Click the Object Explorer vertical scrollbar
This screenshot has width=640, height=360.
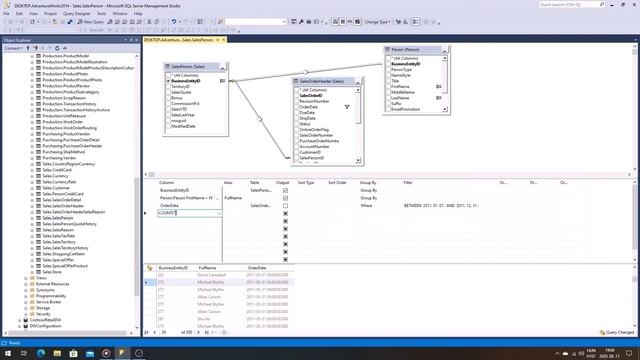pos(137,237)
